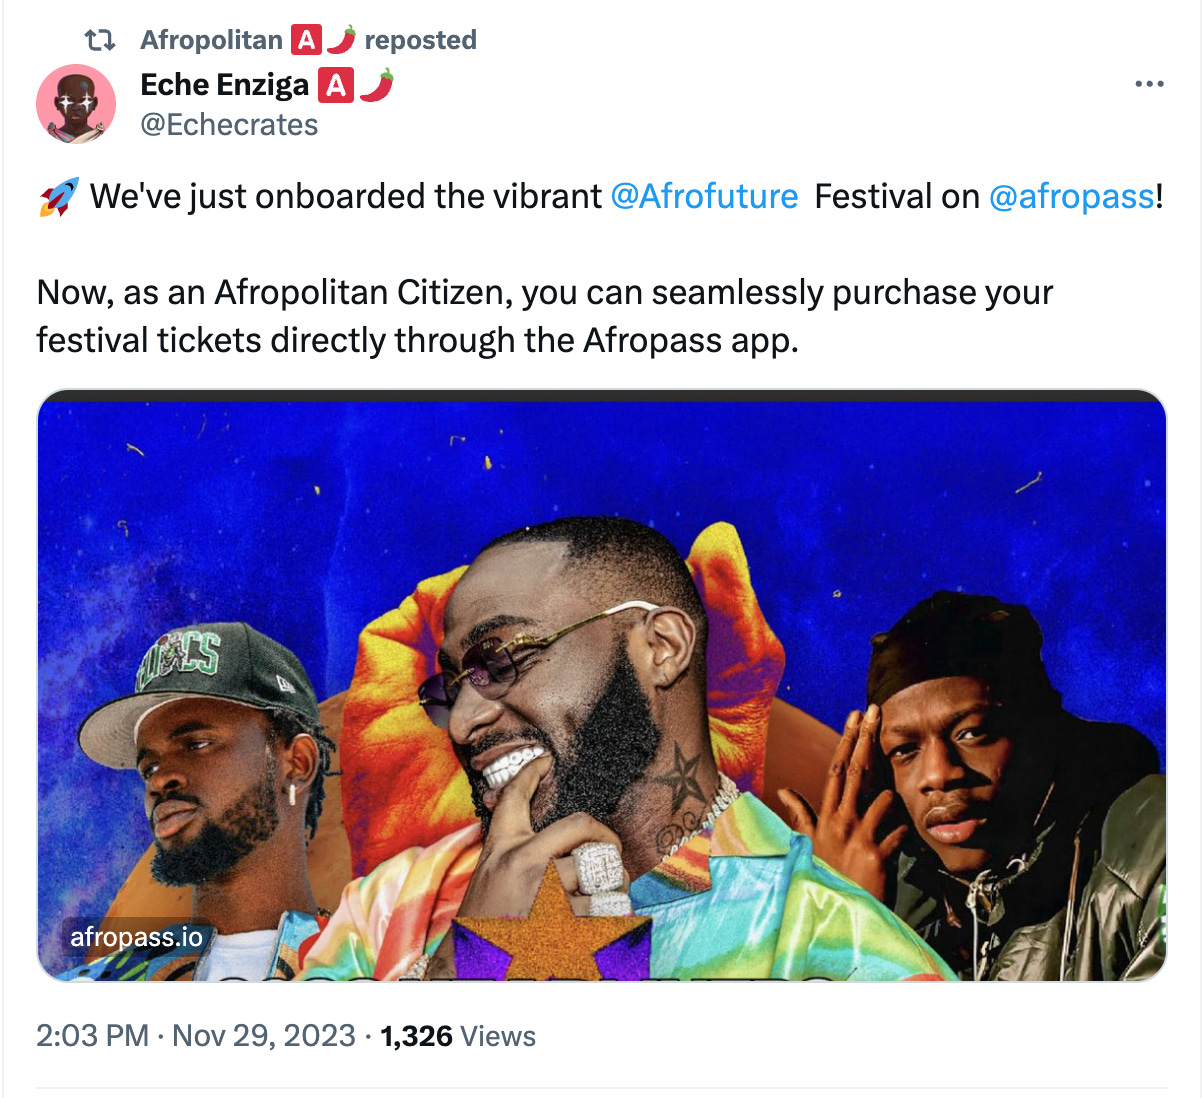Click the @Echecrates handle

pyautogui.click(x=229, y=125)
